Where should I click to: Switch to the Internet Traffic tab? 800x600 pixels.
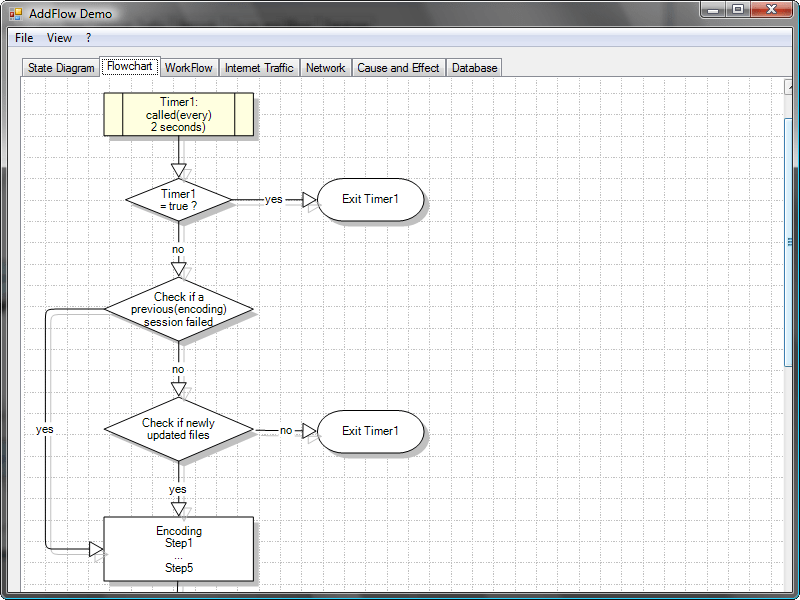(259, 67)
